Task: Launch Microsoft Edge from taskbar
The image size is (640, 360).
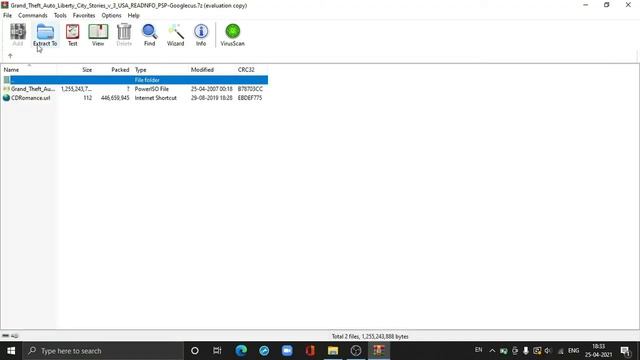Action: (x=241, y=351)
